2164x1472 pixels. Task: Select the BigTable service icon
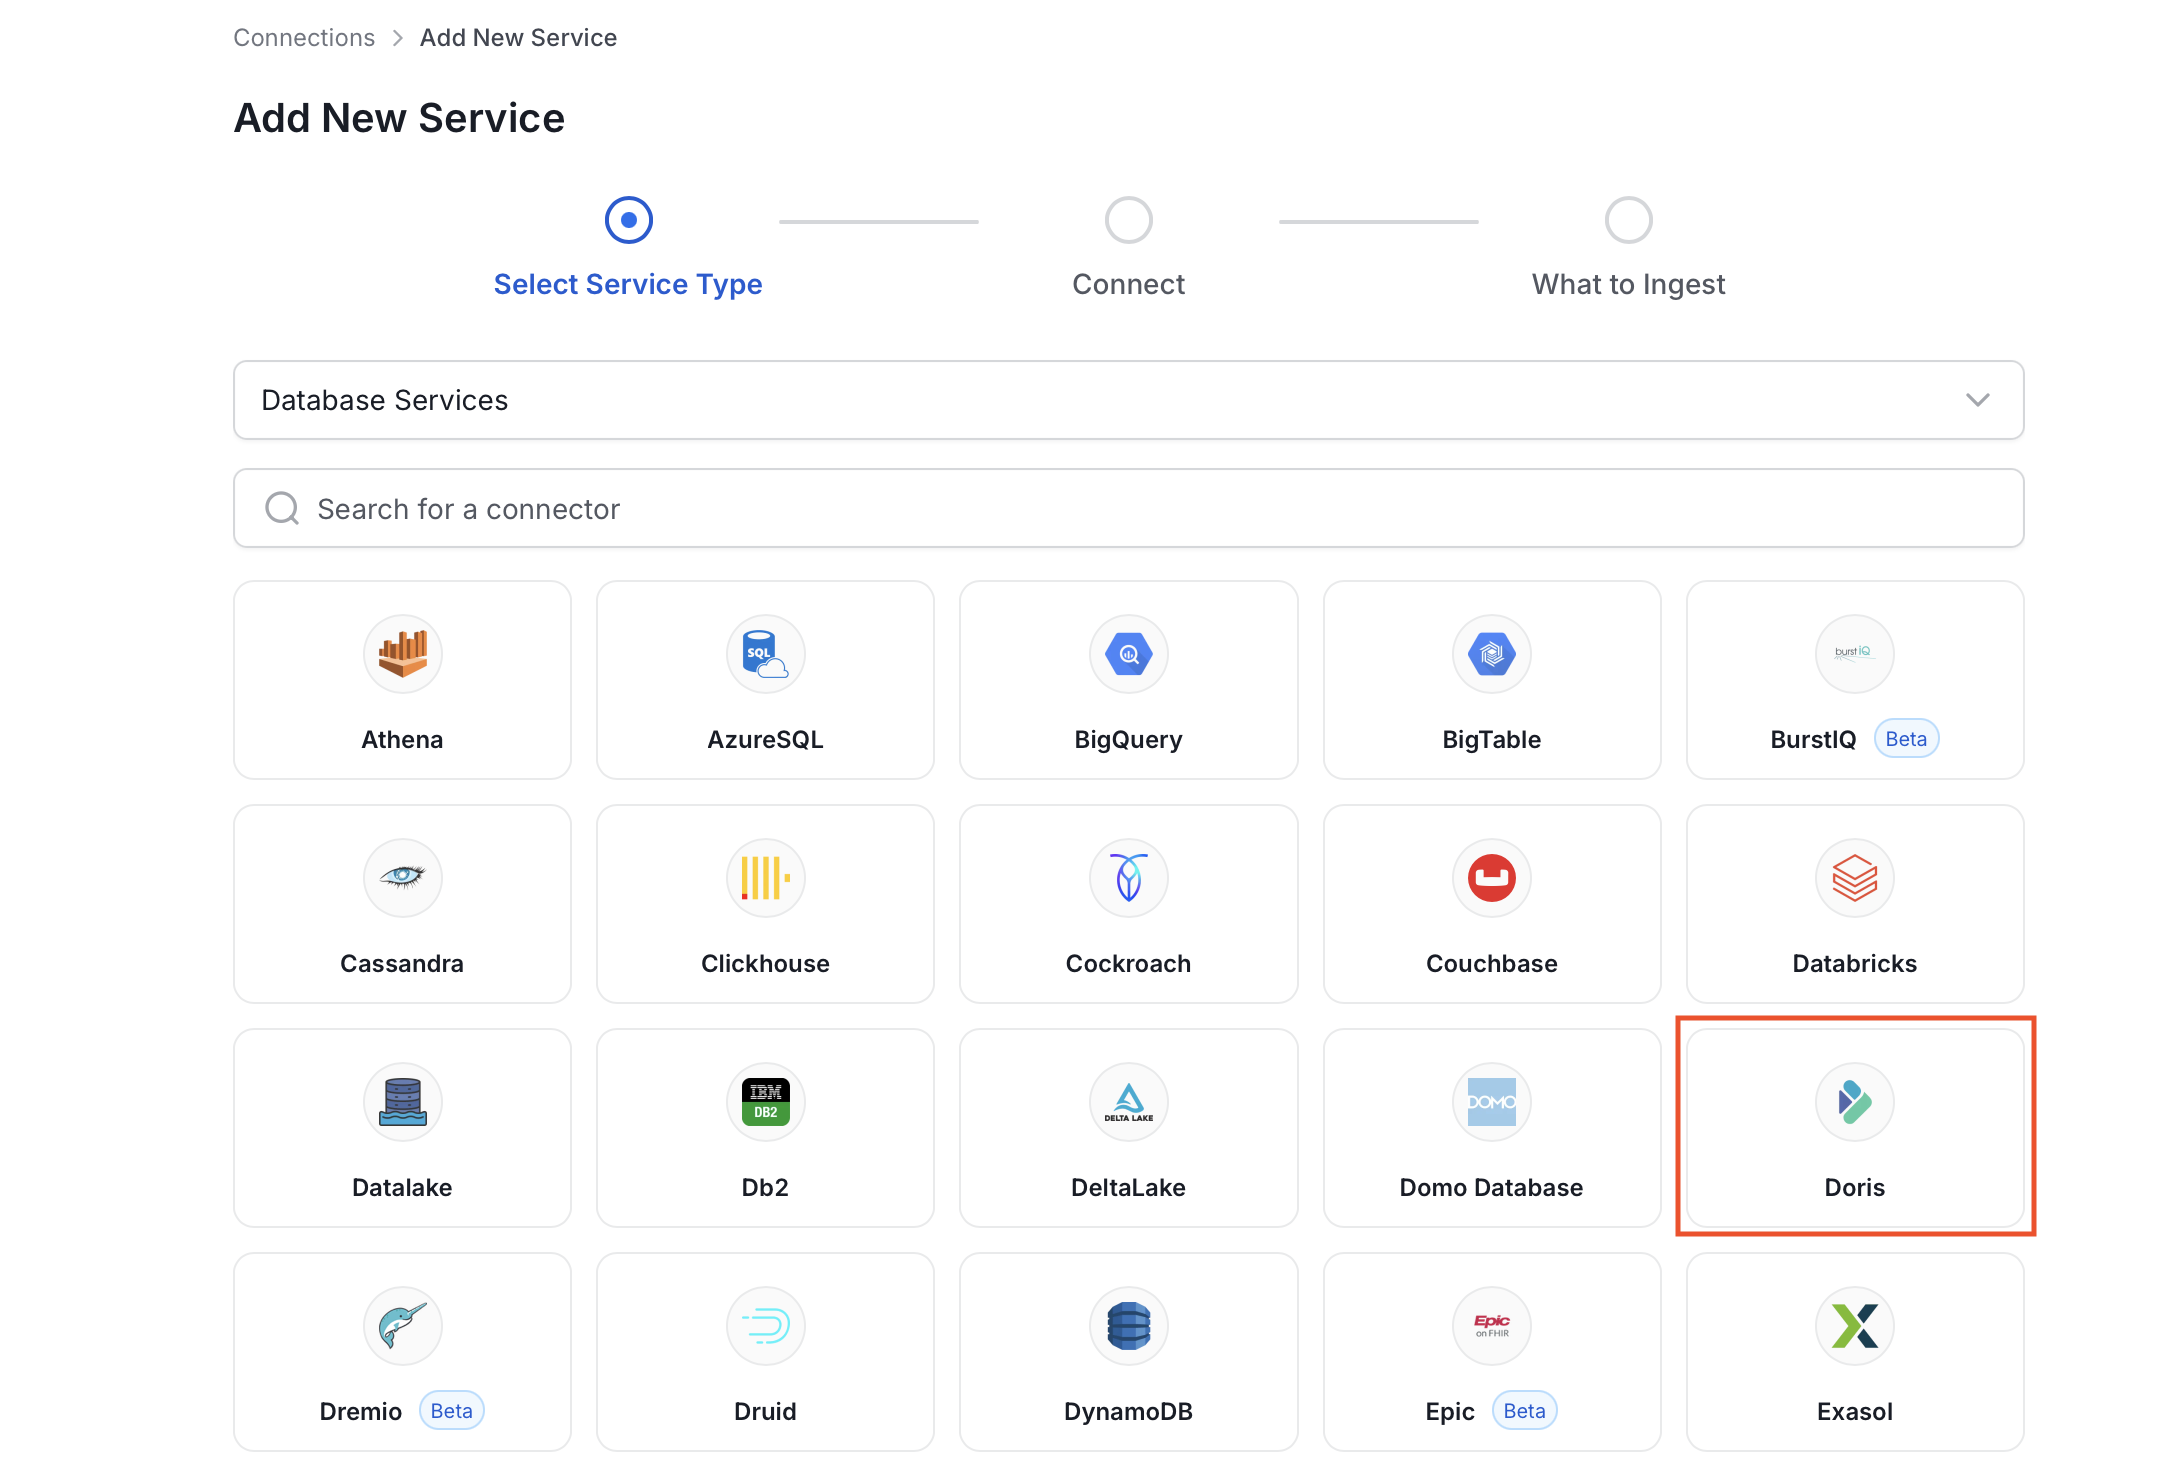pyautogui.click(x=1492, y=654)
